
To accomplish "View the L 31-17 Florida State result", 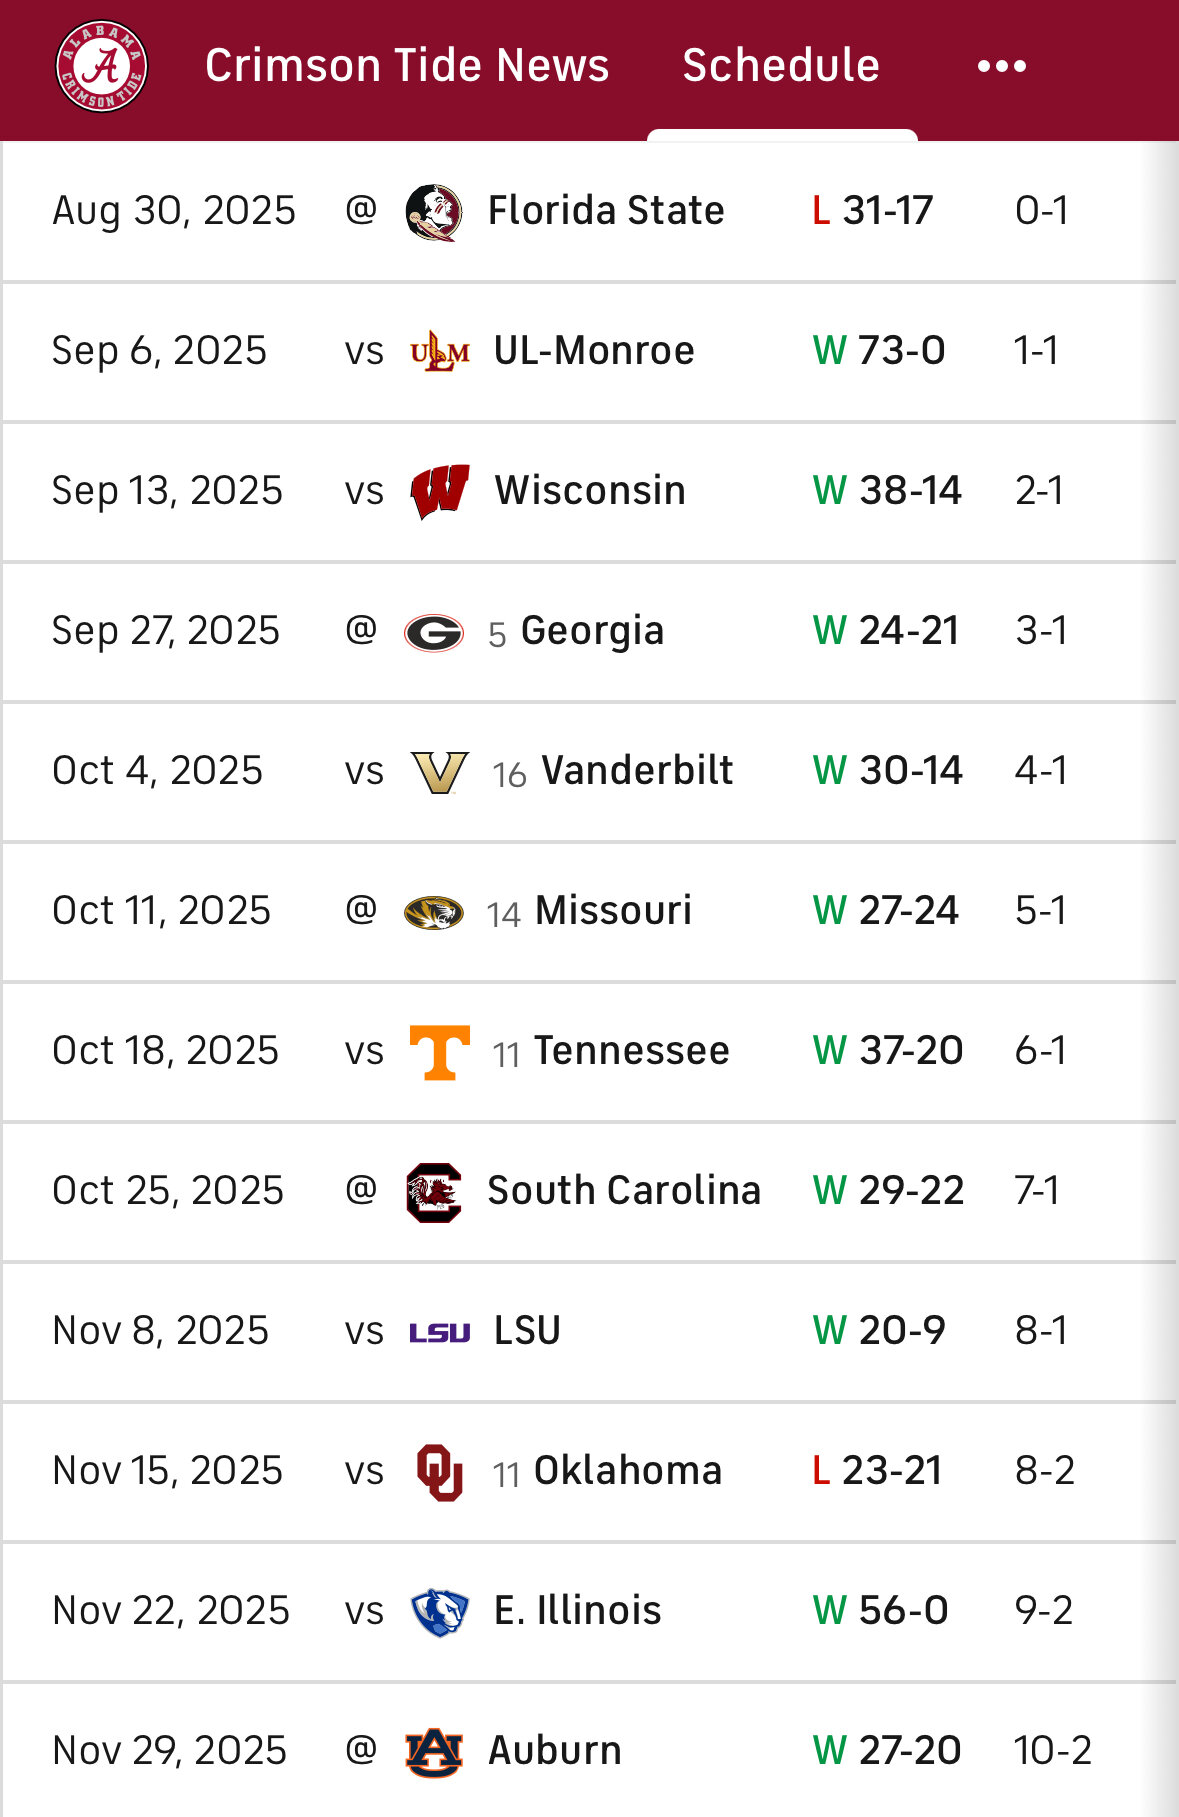I will [872, 211].
